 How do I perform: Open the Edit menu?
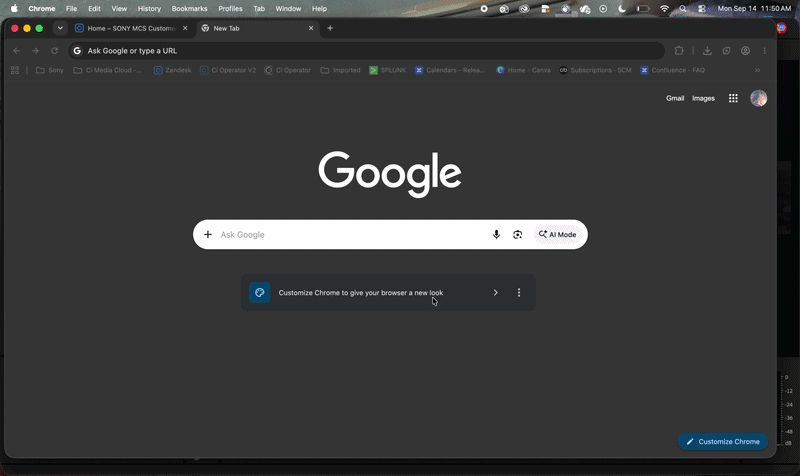(x=94, y=9)
